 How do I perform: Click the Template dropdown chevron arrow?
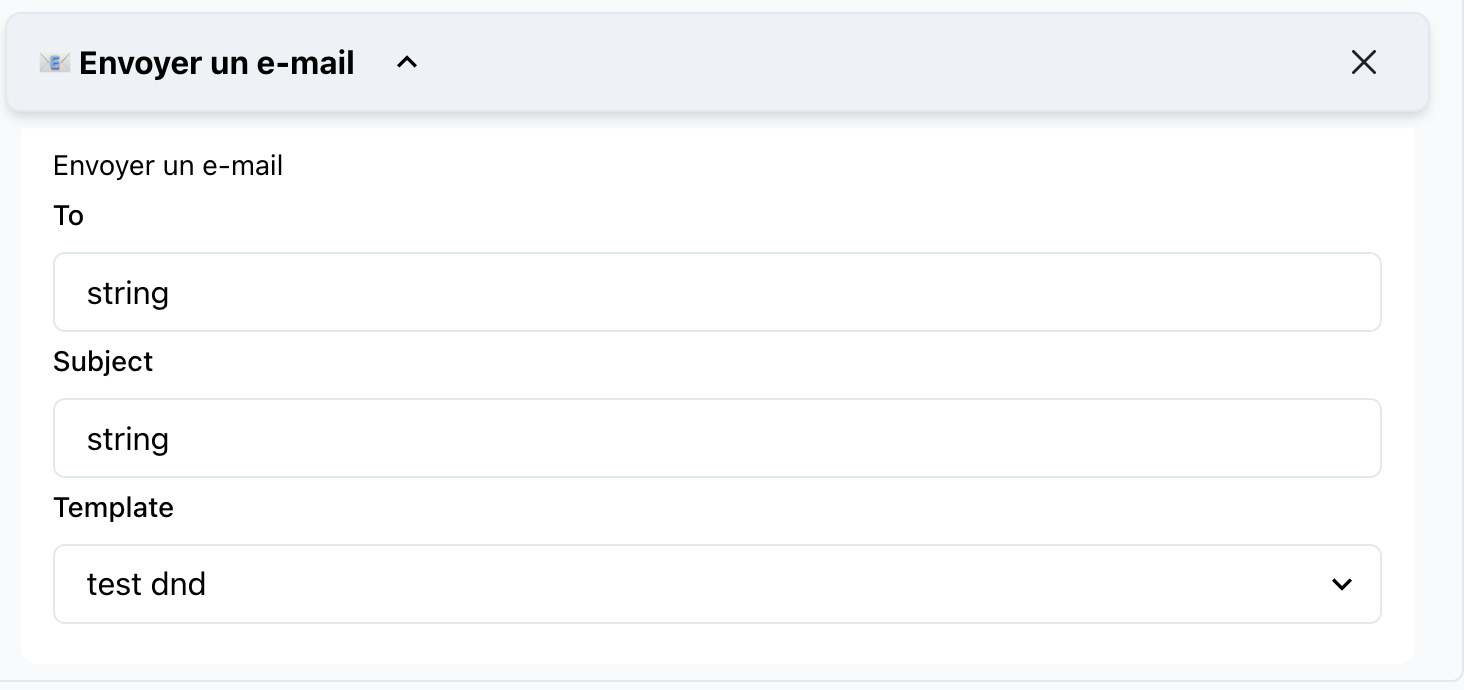[1341, 584]
